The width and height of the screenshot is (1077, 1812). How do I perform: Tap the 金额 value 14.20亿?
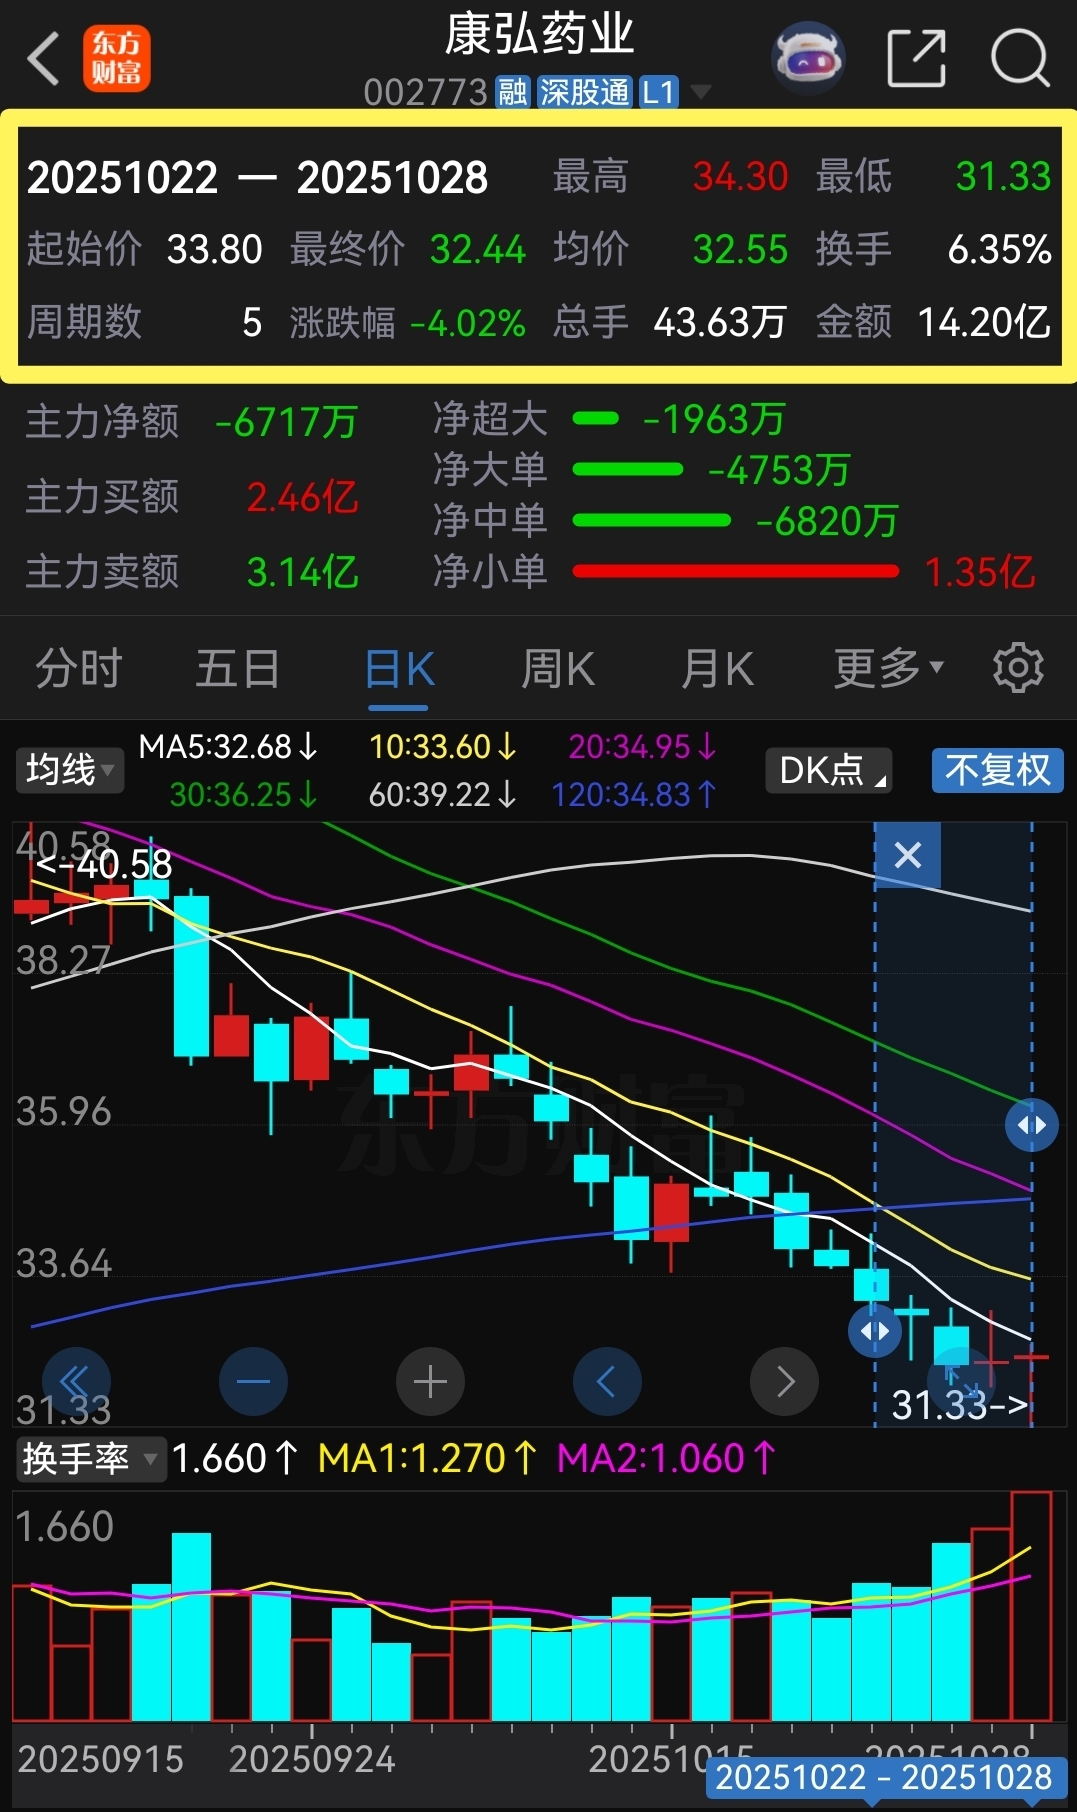point(984,323)
